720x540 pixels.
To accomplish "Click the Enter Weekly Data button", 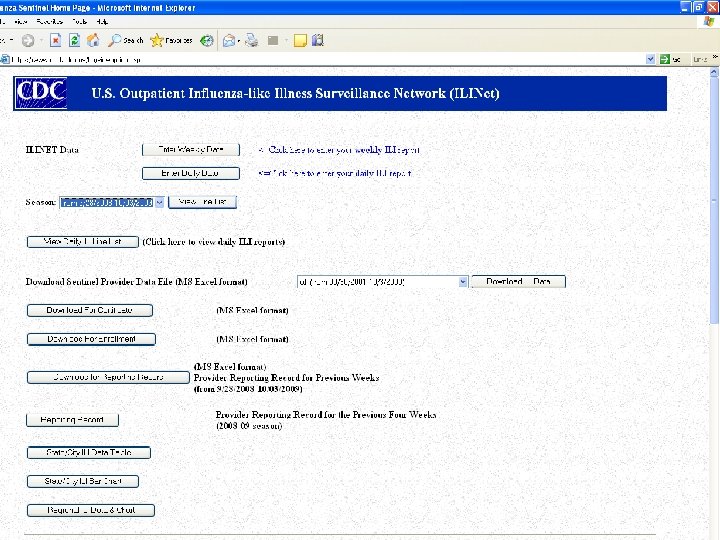I will pyautogui.click(x=191, y=150).
